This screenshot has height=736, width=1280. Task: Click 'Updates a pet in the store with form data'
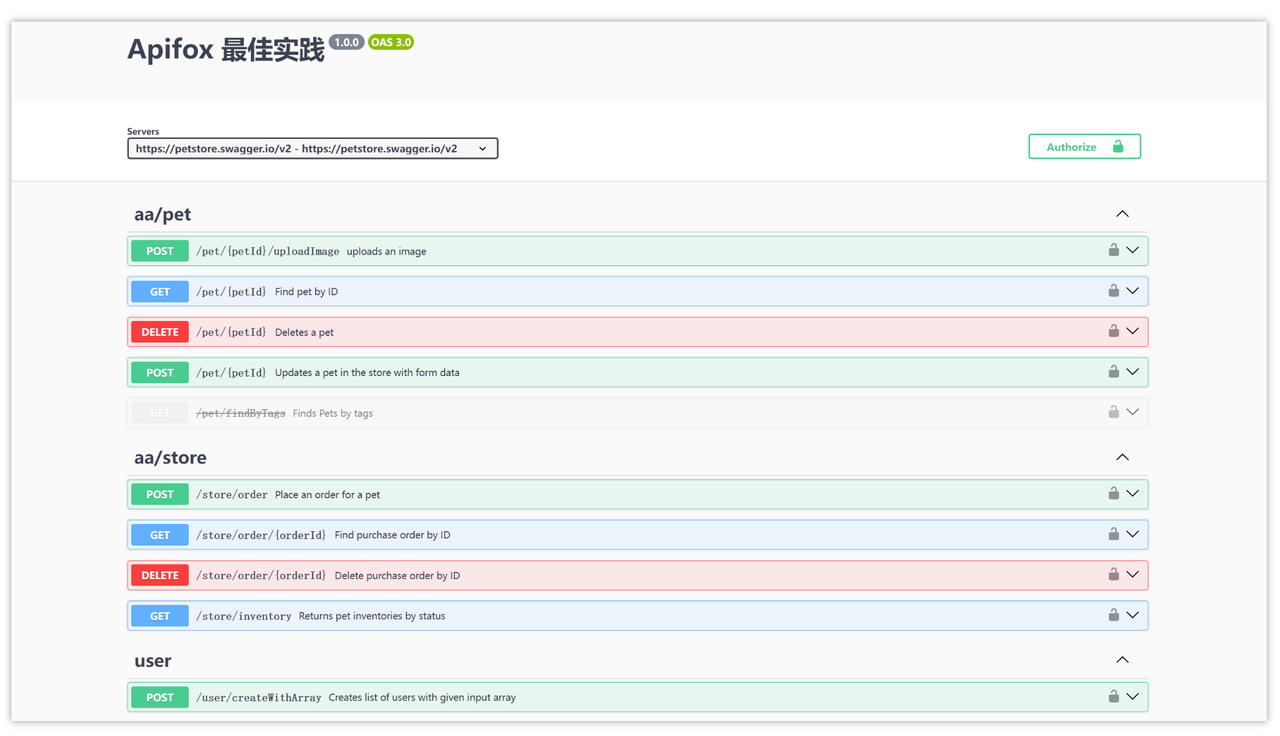(368, 372)
